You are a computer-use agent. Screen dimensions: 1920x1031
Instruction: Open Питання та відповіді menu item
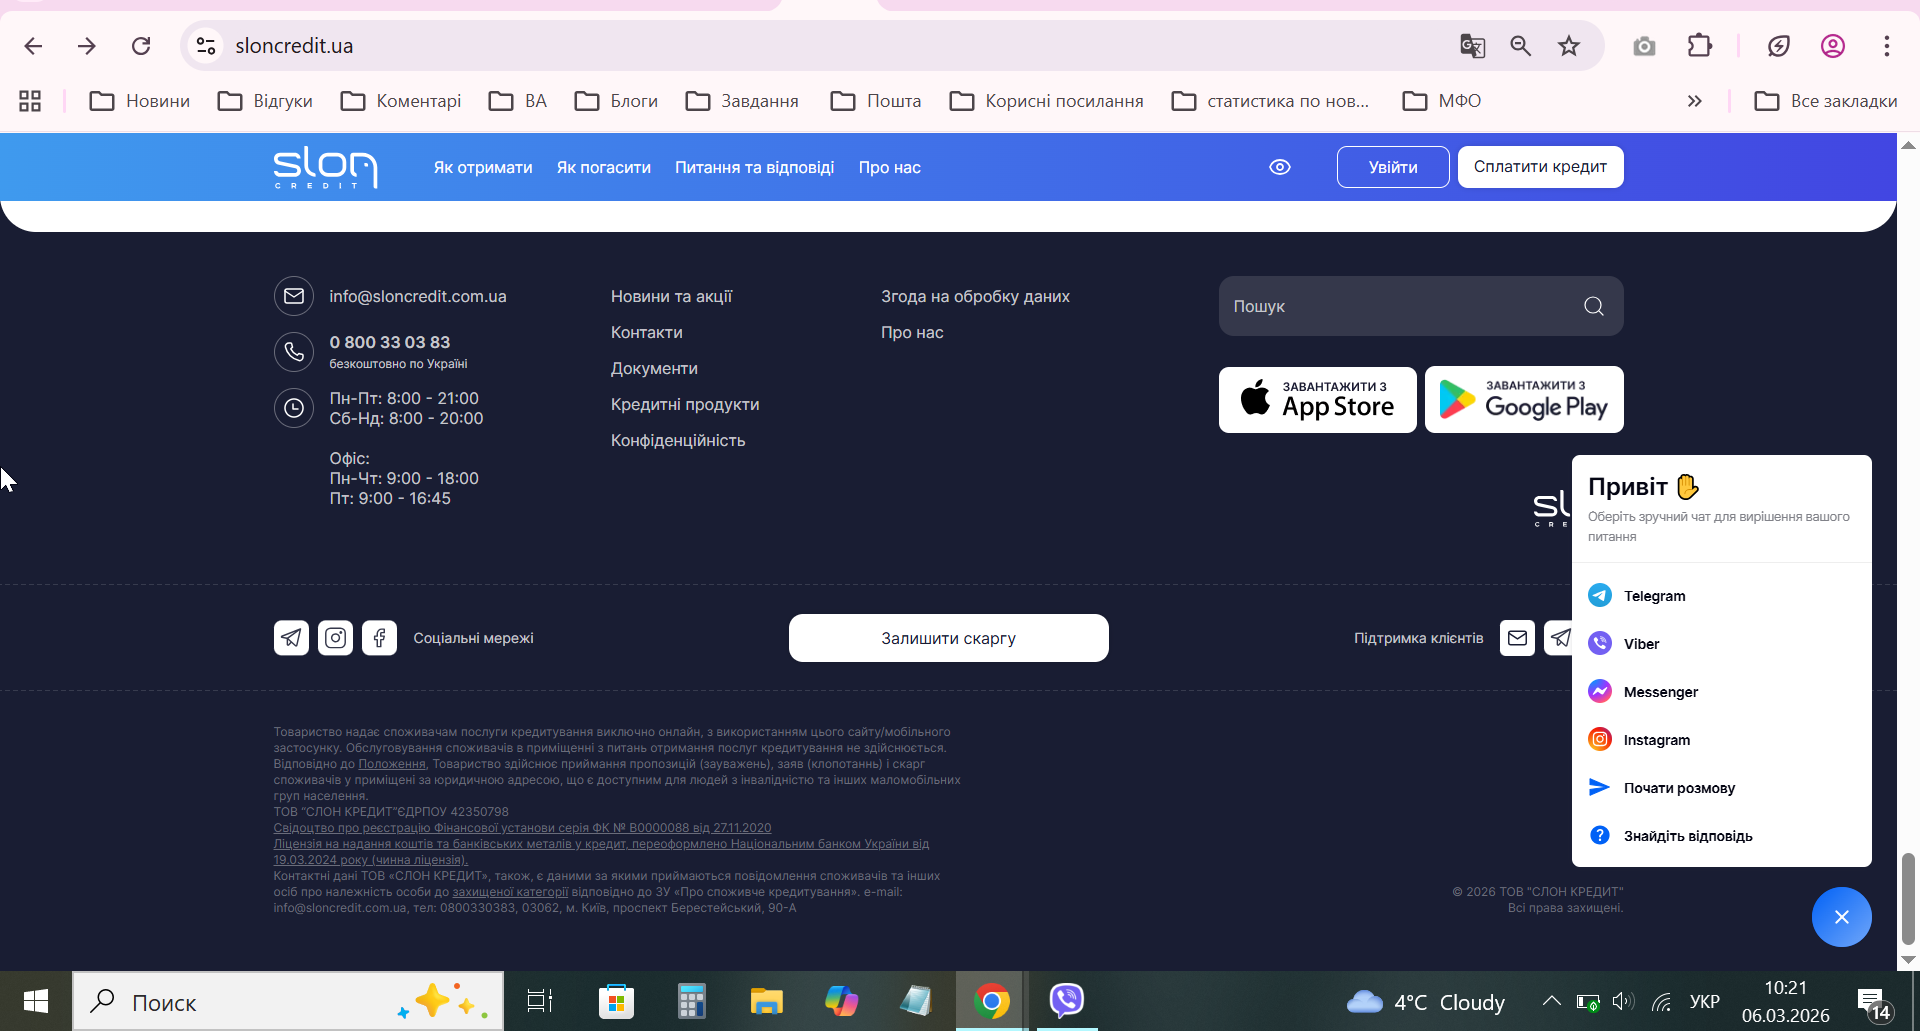755,168
